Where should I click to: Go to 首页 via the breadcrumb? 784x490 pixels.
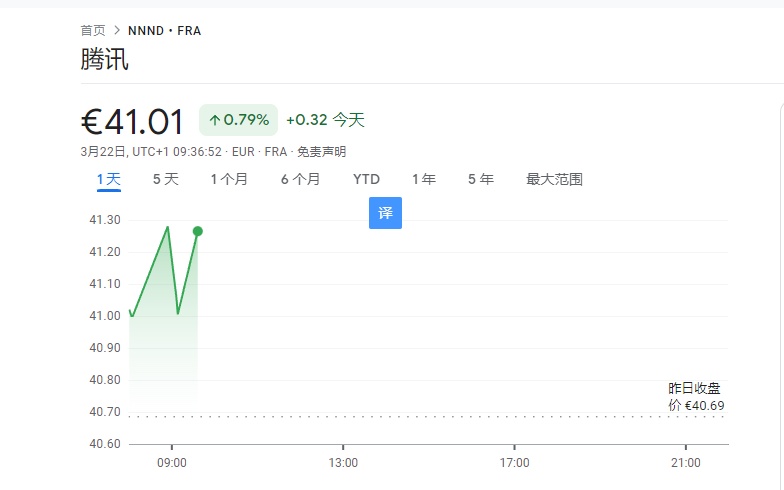click(x=93, y=31)
